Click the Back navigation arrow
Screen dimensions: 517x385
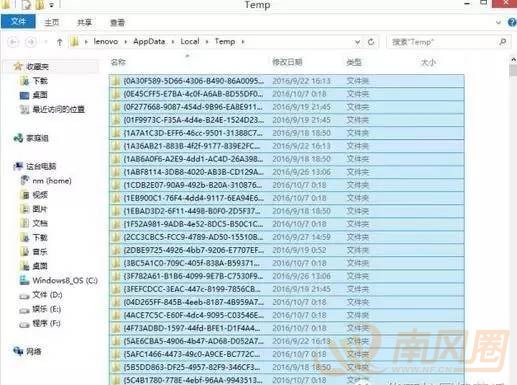click(13, 42)
